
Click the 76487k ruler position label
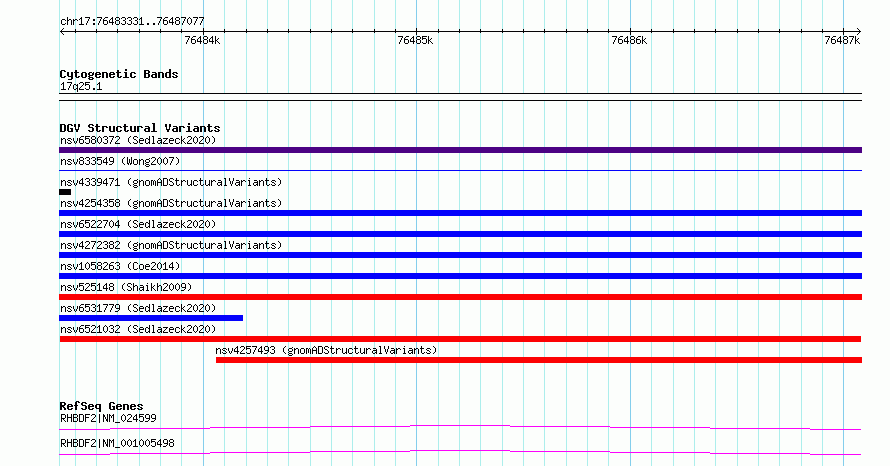click(842, 40)
